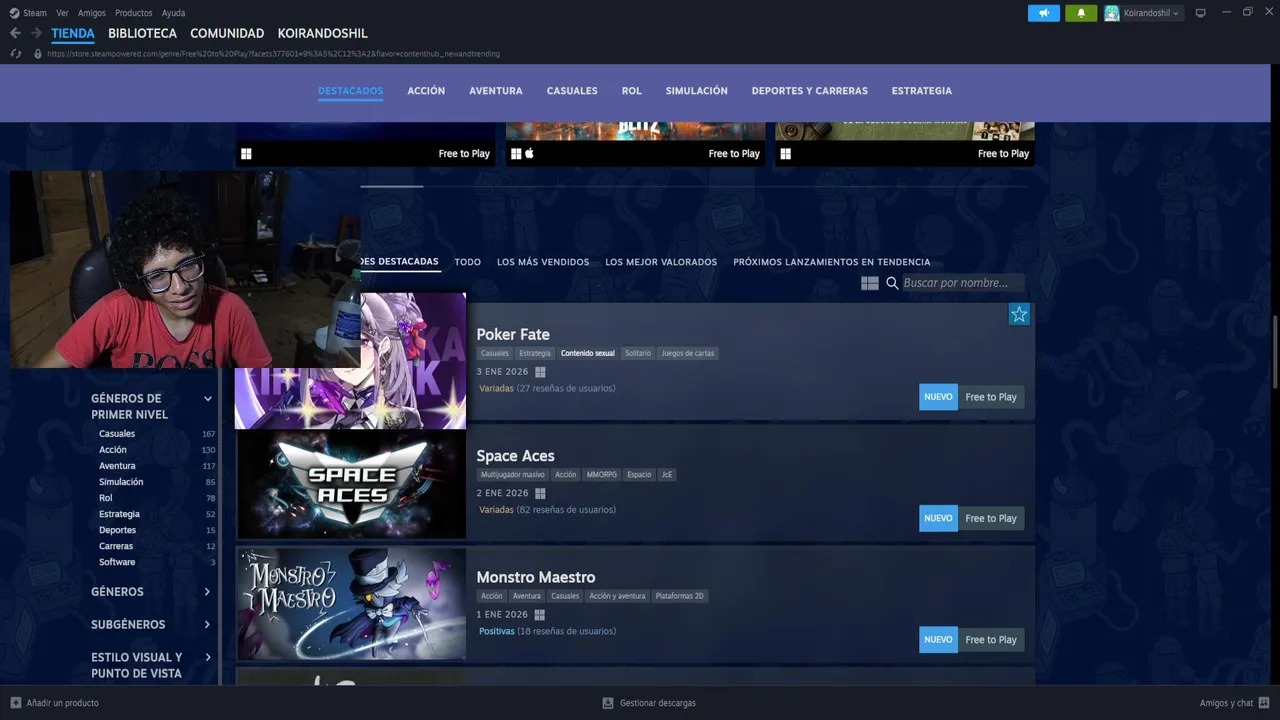Click the Steam logo icon in menu bar
1280x720 pixels.
click(x=14, y=13)
